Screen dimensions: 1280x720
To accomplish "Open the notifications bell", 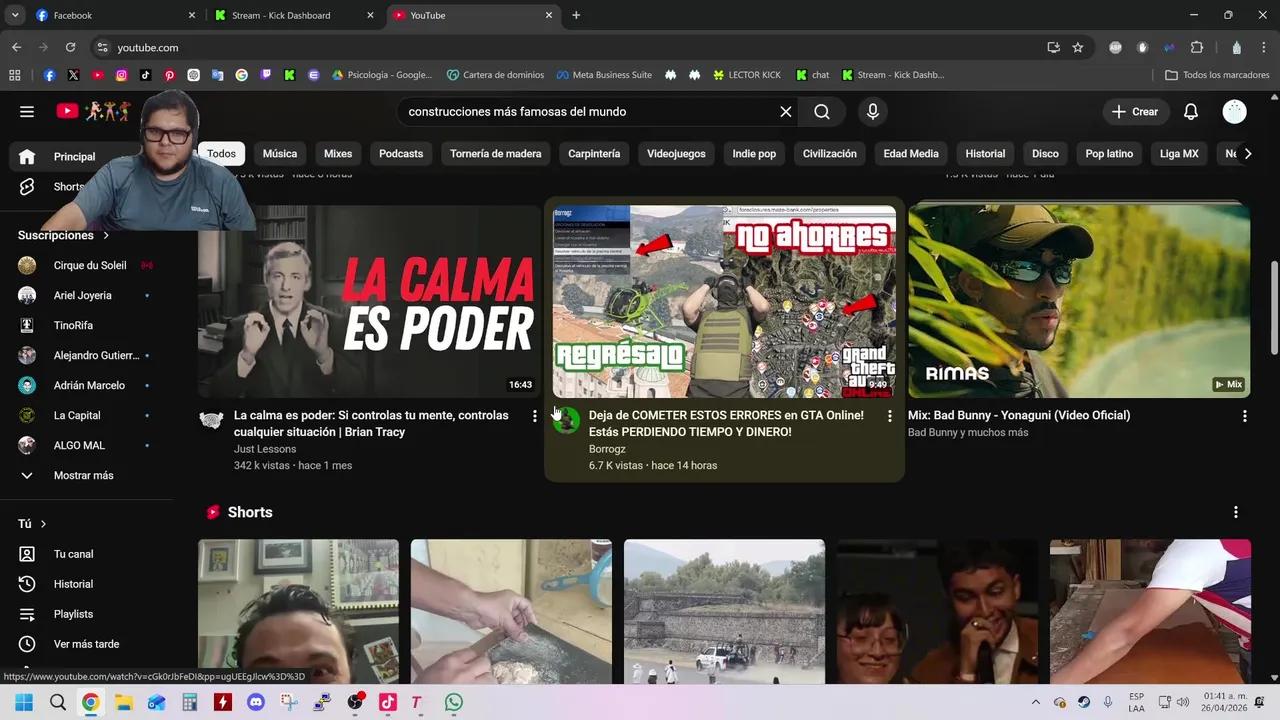I will point(1191,112).
